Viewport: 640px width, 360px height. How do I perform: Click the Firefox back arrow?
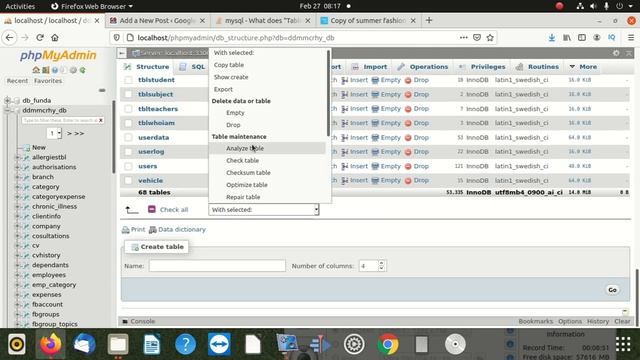pyautogui.click(x=9, y=38)
